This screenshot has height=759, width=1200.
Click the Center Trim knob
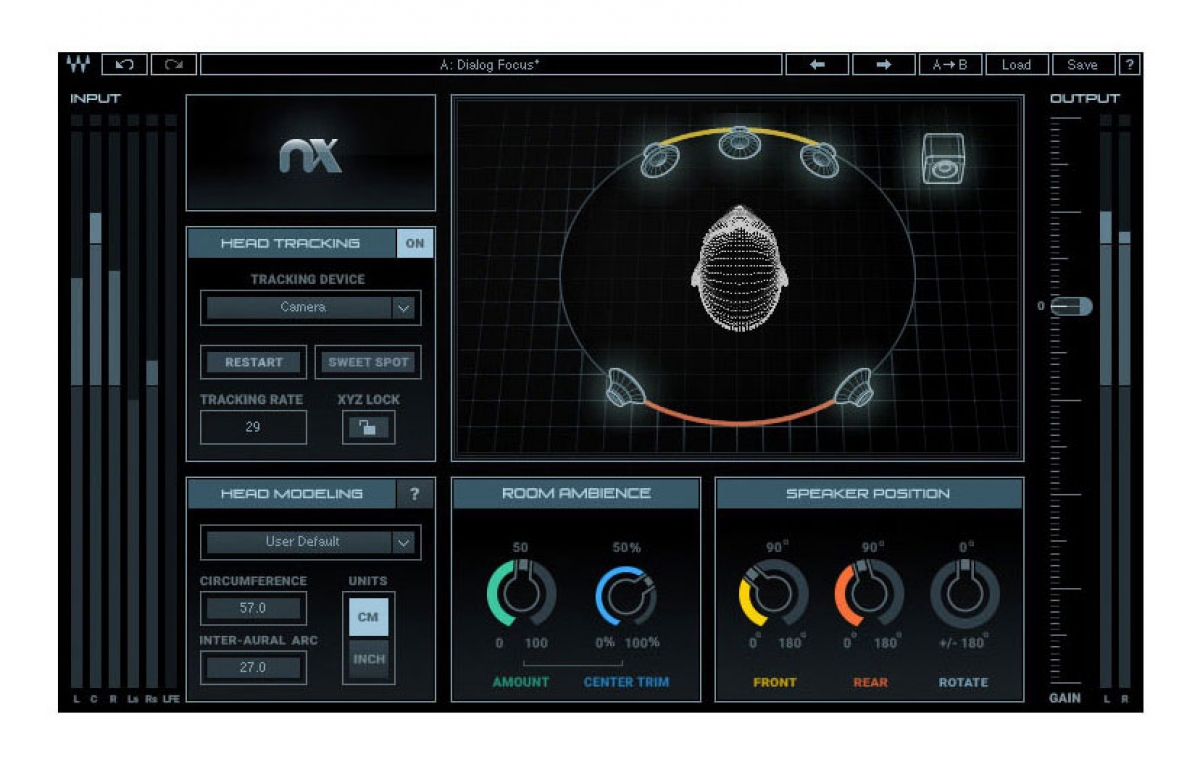click(x=626, y=596)
